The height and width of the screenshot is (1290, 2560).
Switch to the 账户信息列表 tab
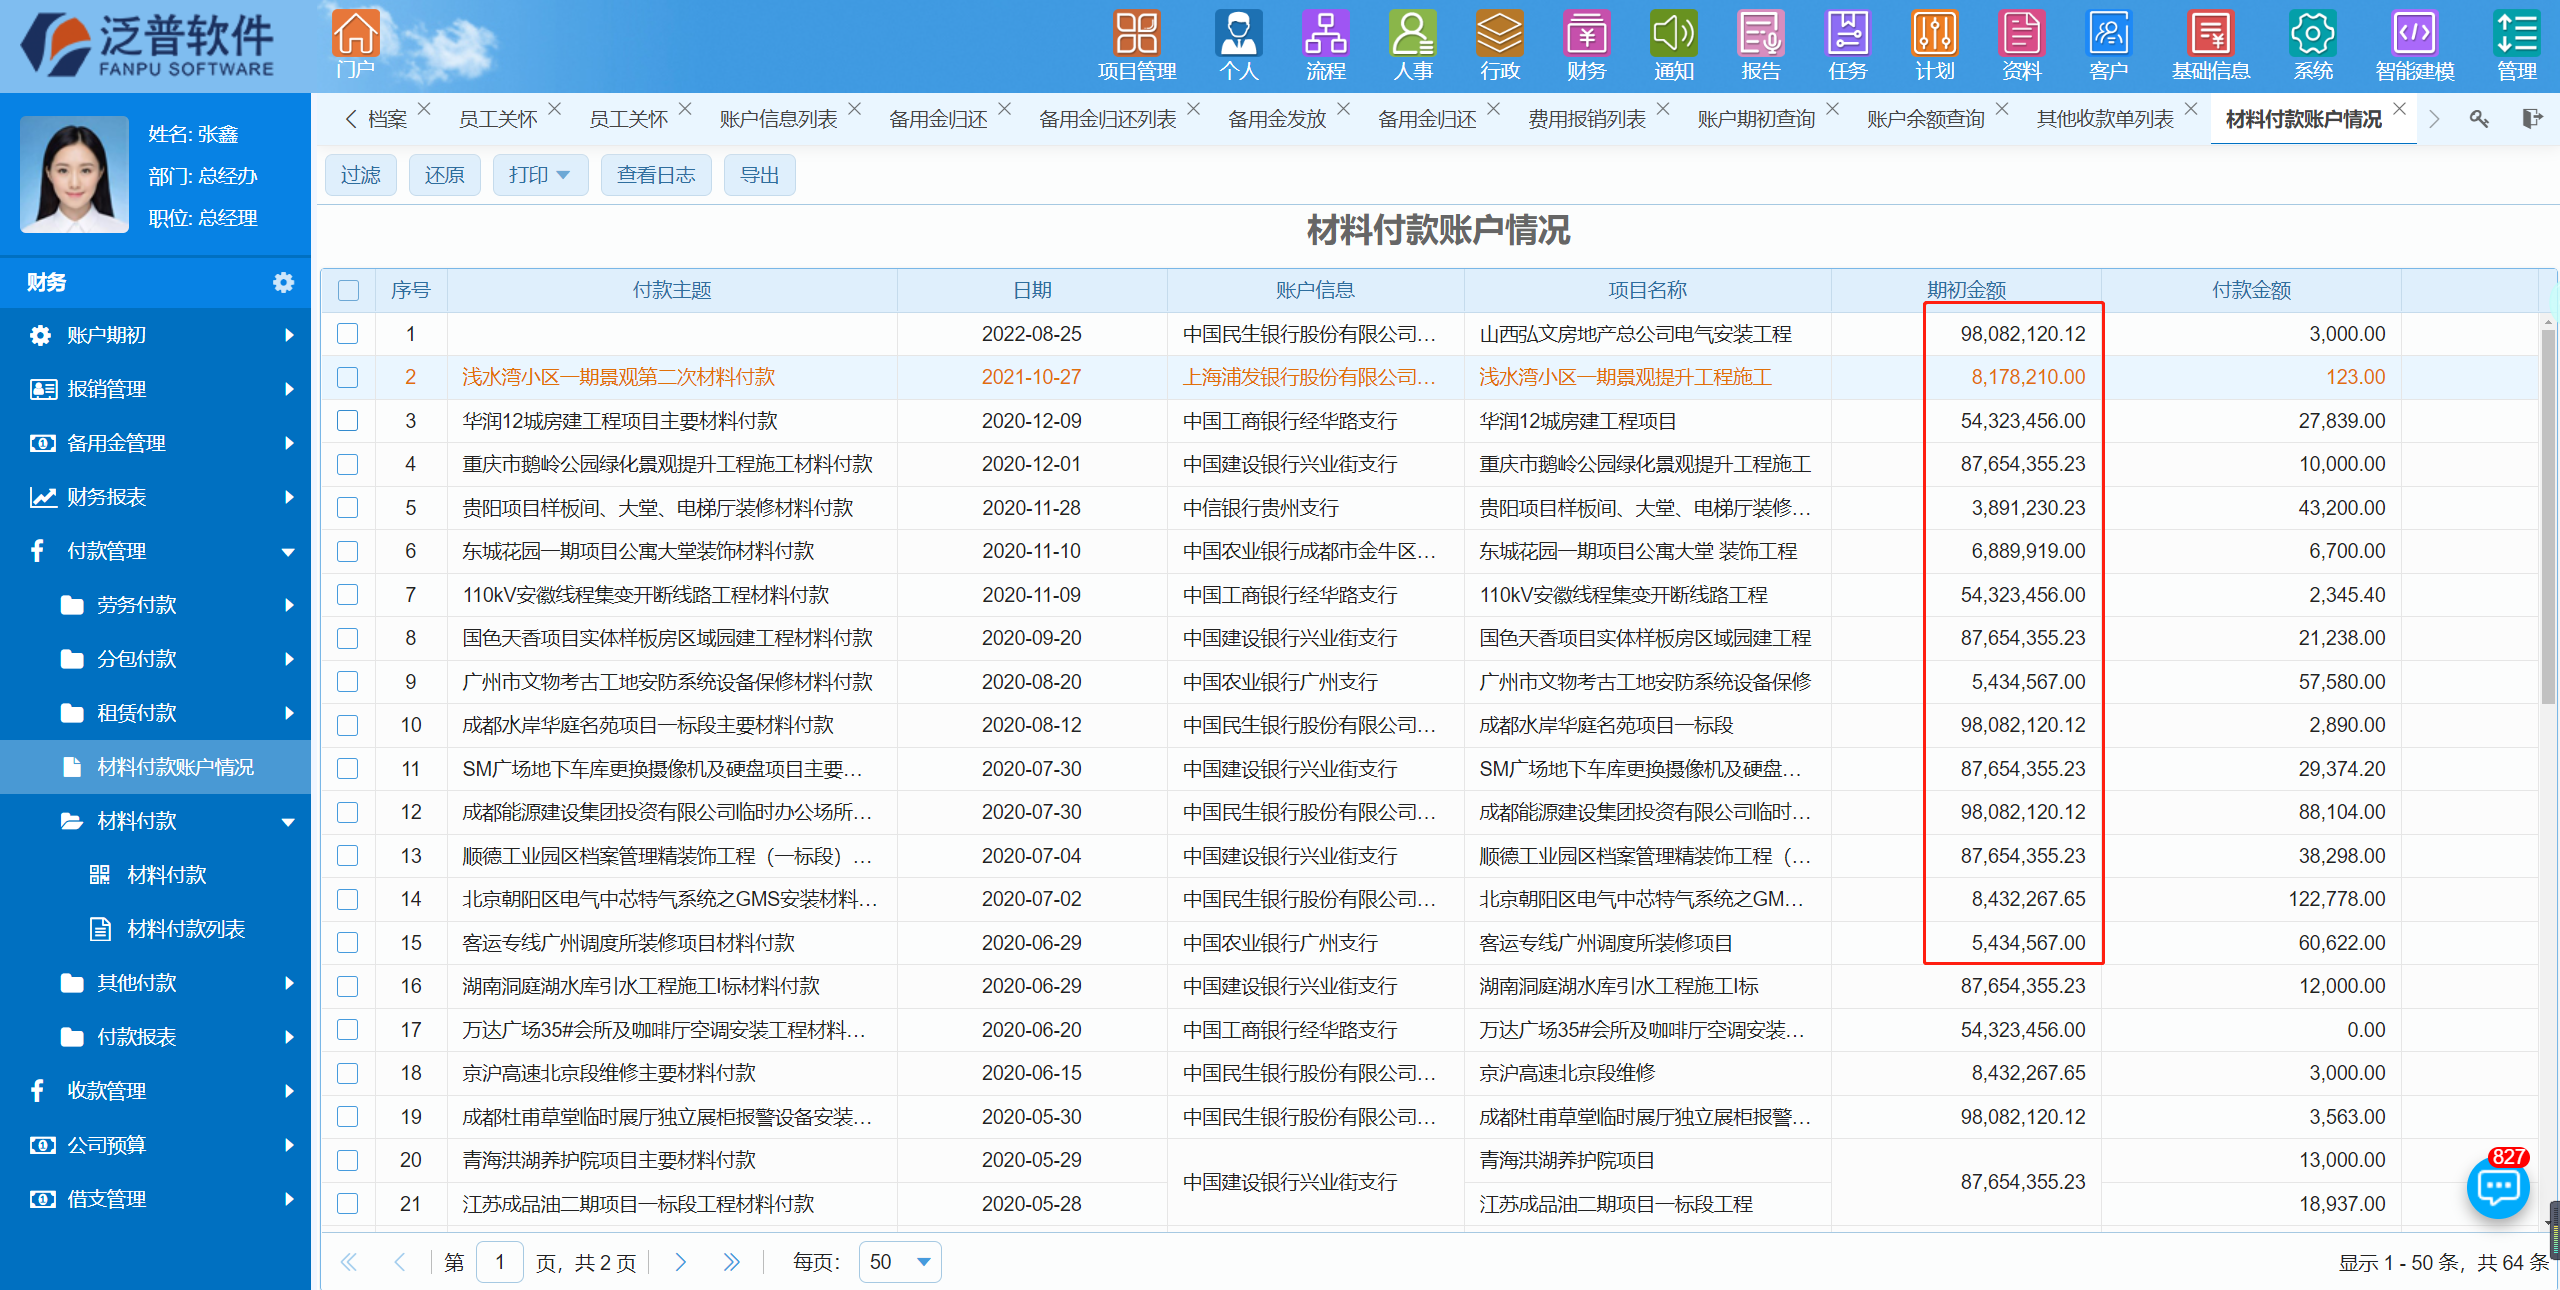pos(778,119)
